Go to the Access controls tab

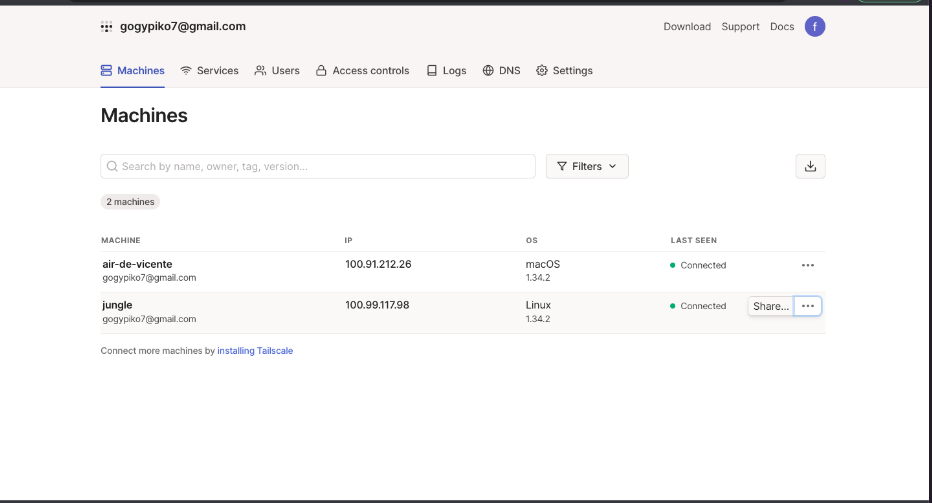point(362,71)
